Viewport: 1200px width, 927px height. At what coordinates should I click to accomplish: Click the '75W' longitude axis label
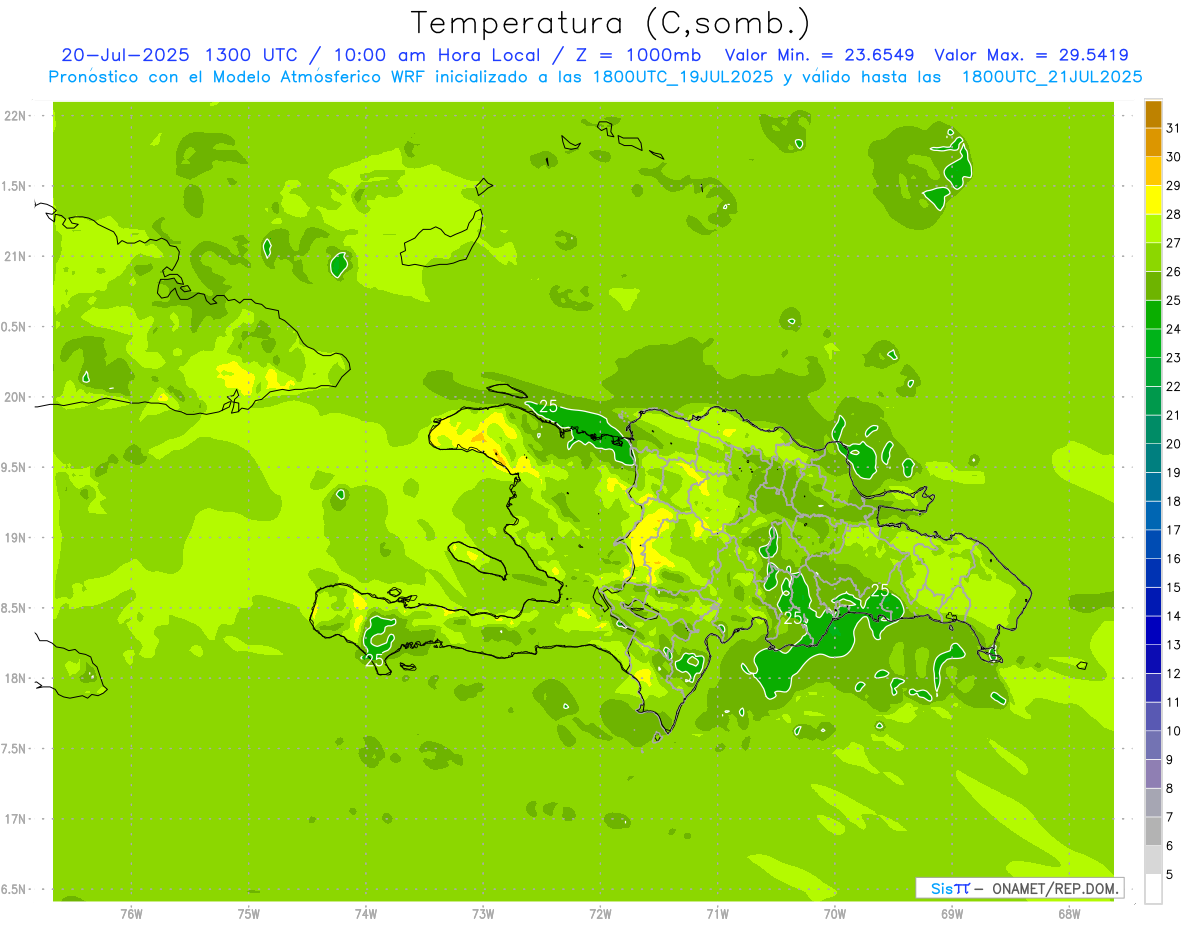tap(249, 914)
